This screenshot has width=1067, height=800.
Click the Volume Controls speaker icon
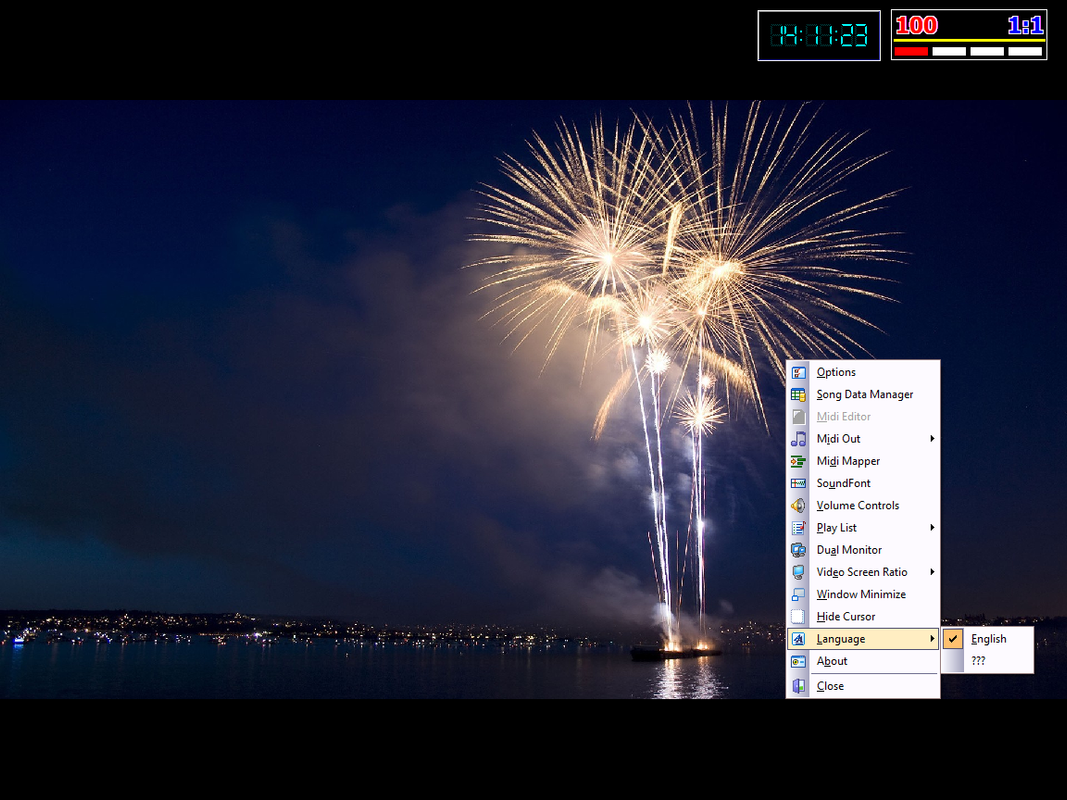coord(798,505)
